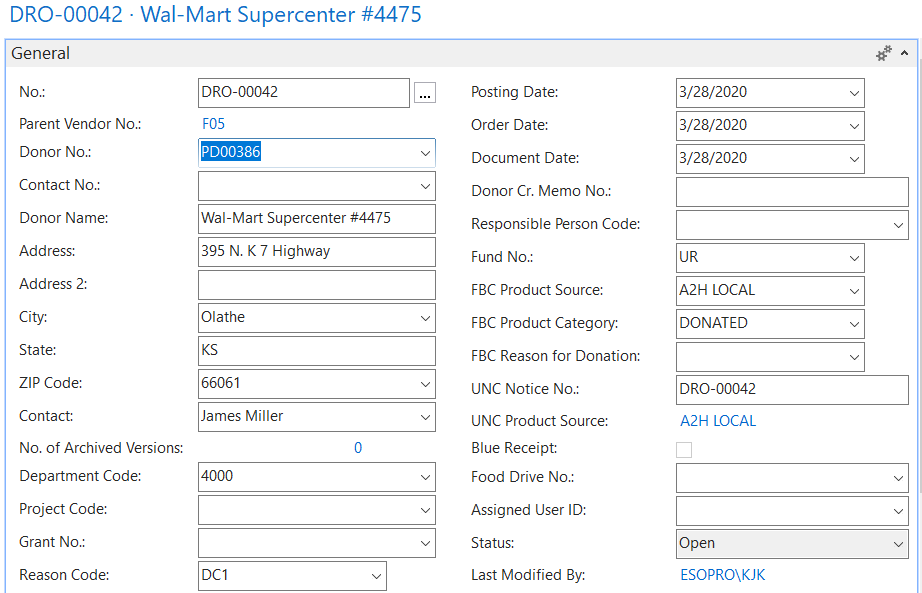Viewport: 922px width, 593px height.
Task: Toggle the Blue Receipt checkbox
Action: coord(684,450)
